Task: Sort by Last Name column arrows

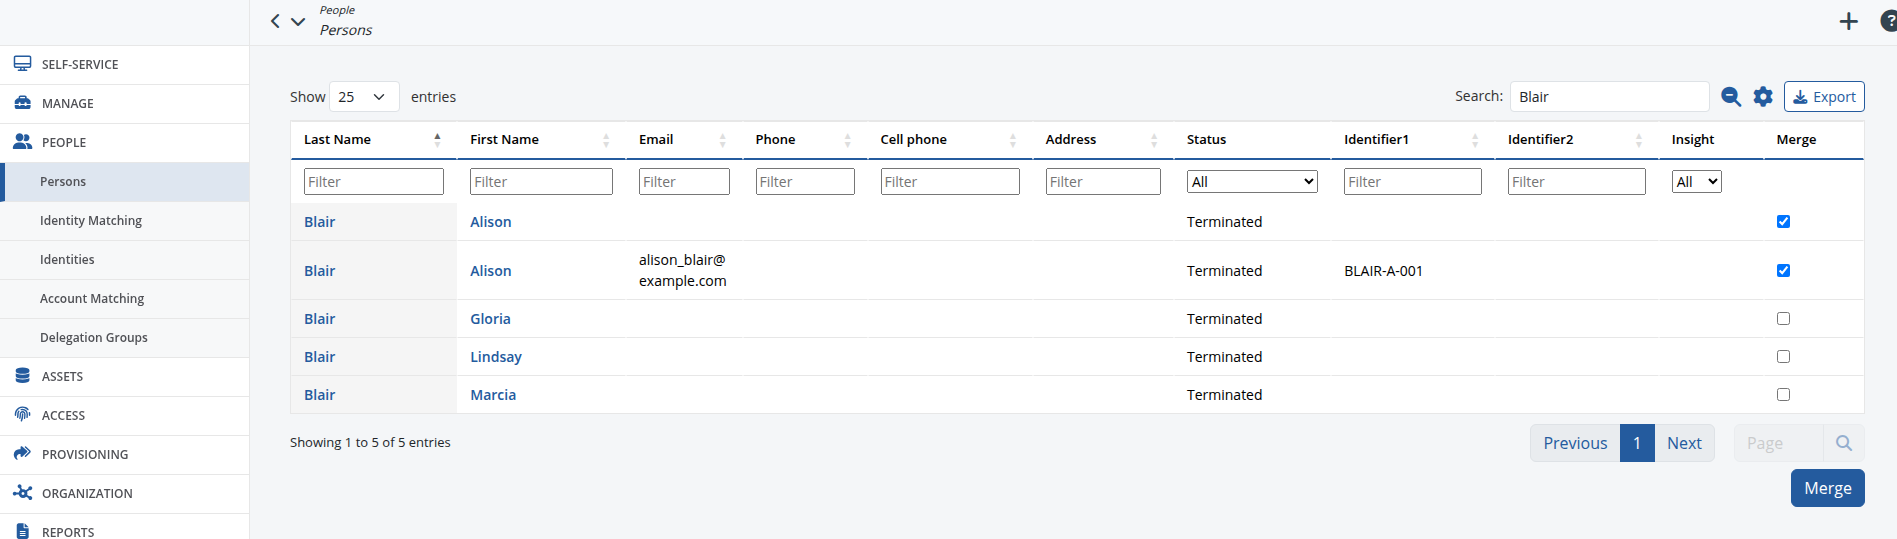Action: point(437,140)
